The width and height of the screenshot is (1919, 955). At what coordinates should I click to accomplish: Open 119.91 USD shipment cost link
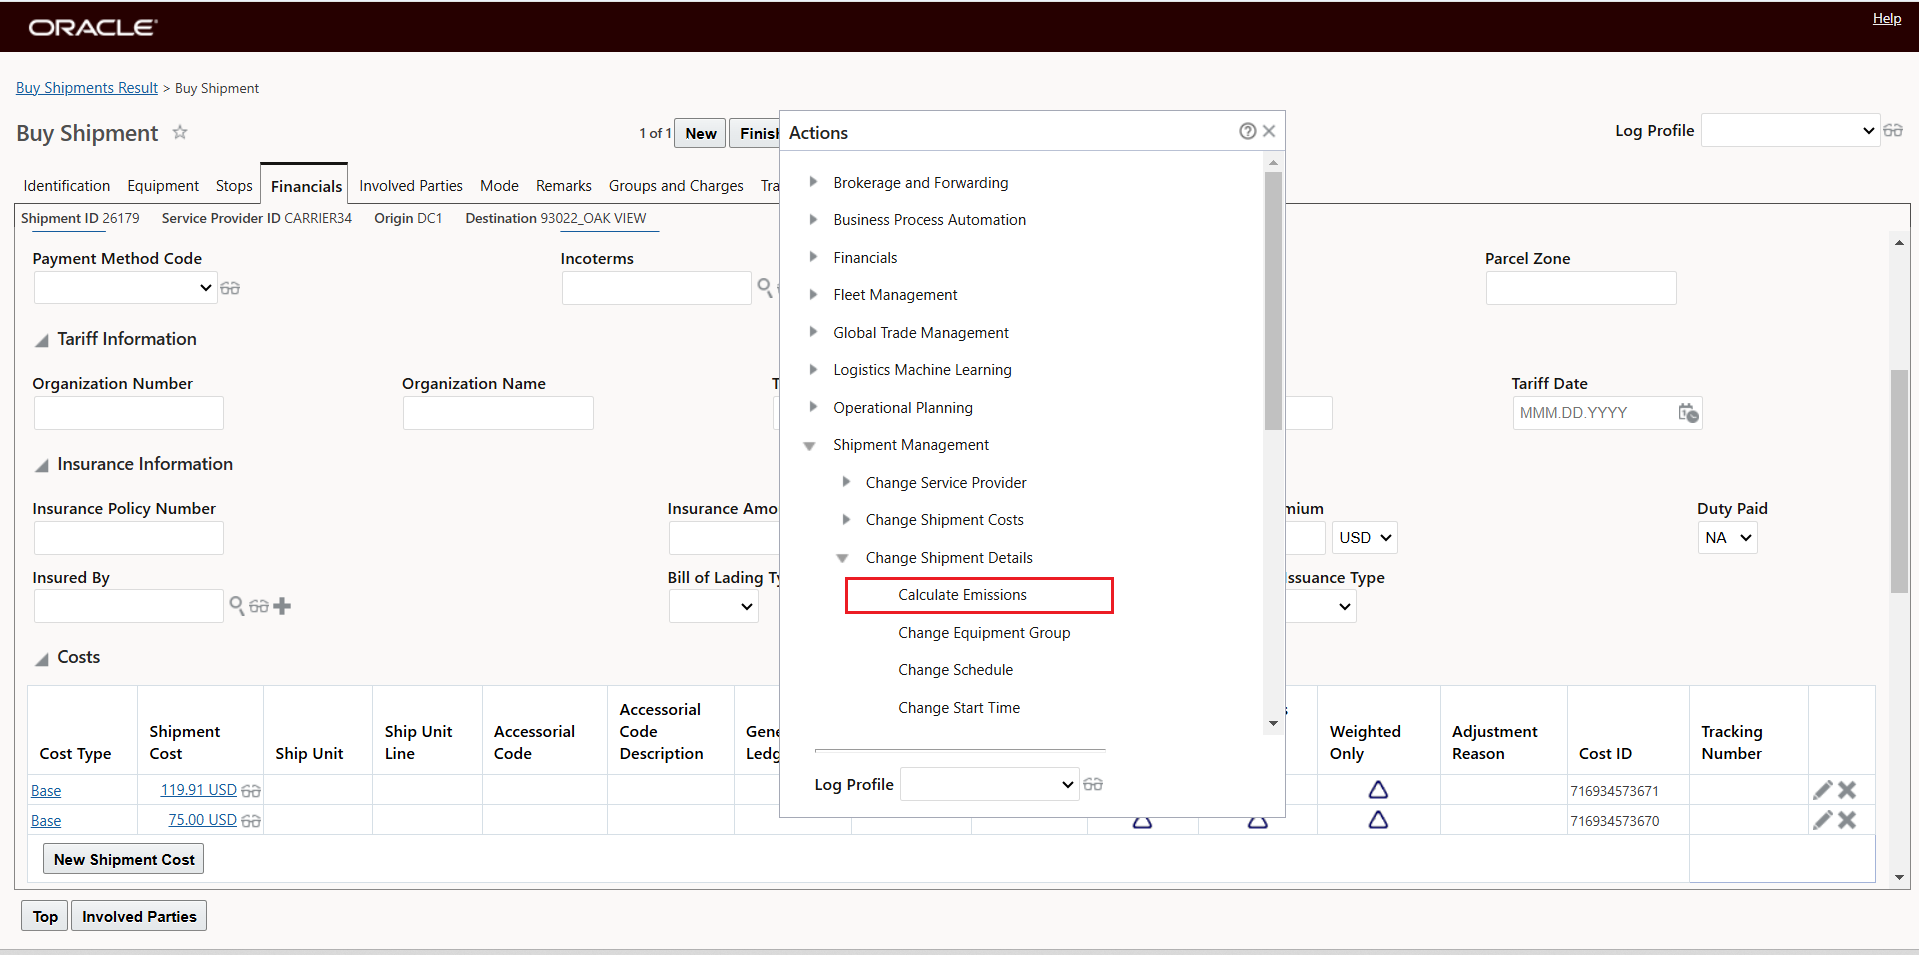click(199, 790)
